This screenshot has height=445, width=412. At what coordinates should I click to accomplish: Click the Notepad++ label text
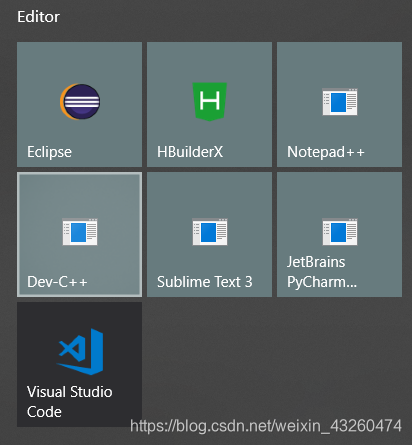point(326,152)
